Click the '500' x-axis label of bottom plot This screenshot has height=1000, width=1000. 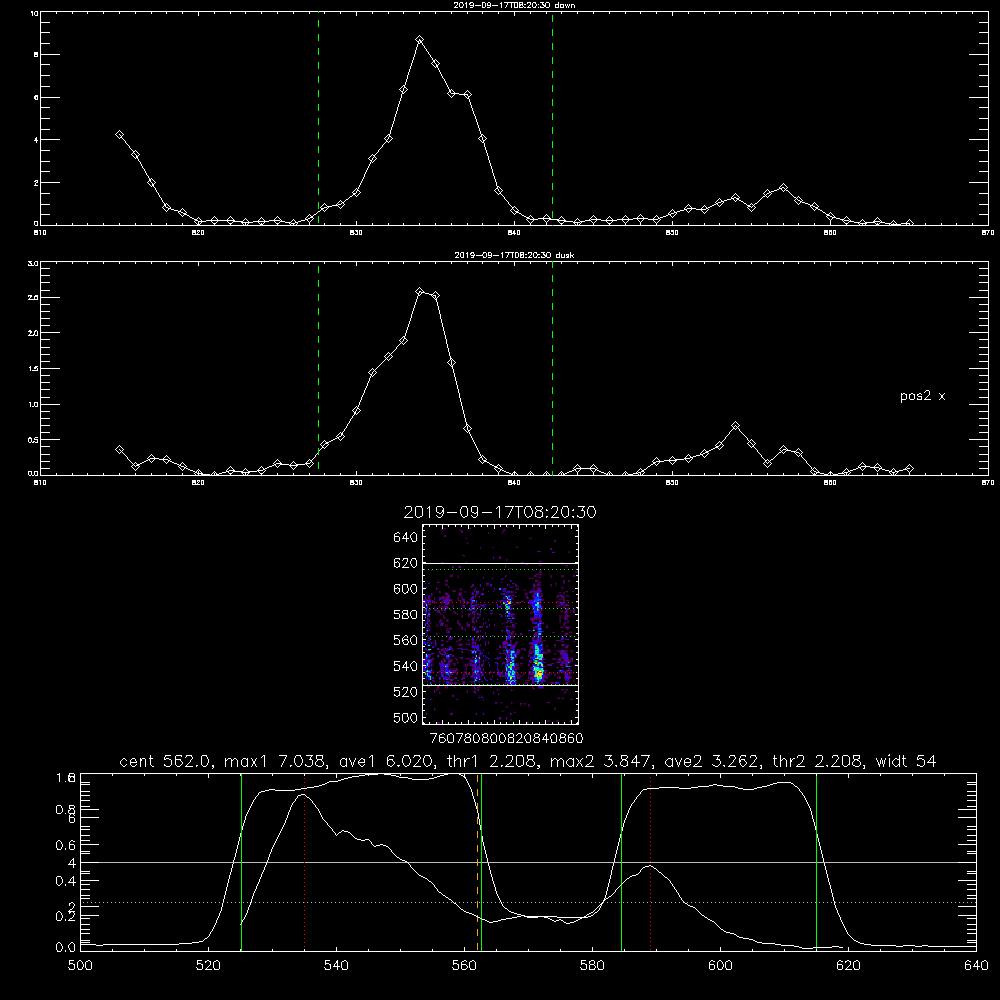pyautogui.click(x=80, y=966)
